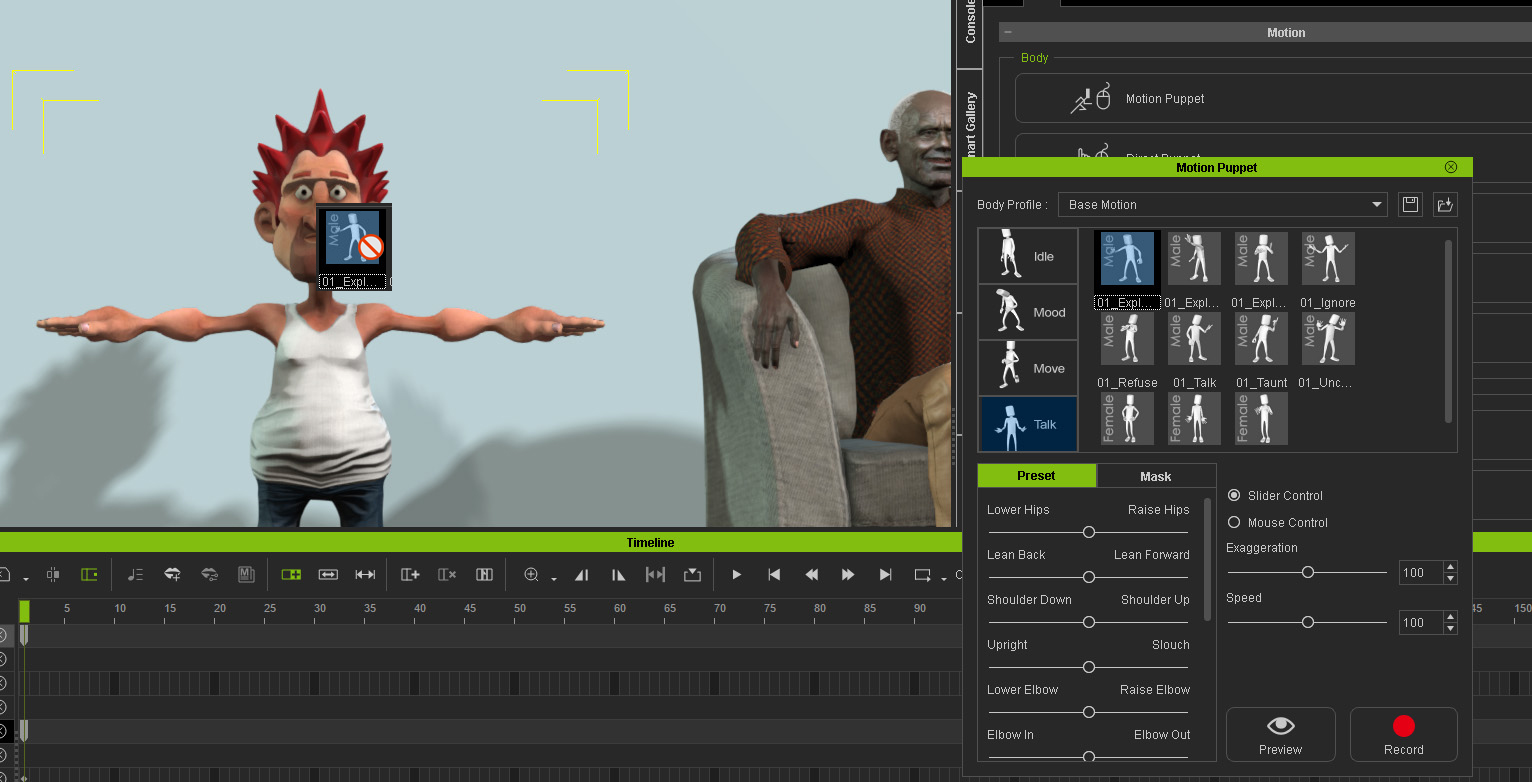Click the mark-out triangle icon
The height and width of the screenshot is (782, 1532).
(x=618, y=575)
